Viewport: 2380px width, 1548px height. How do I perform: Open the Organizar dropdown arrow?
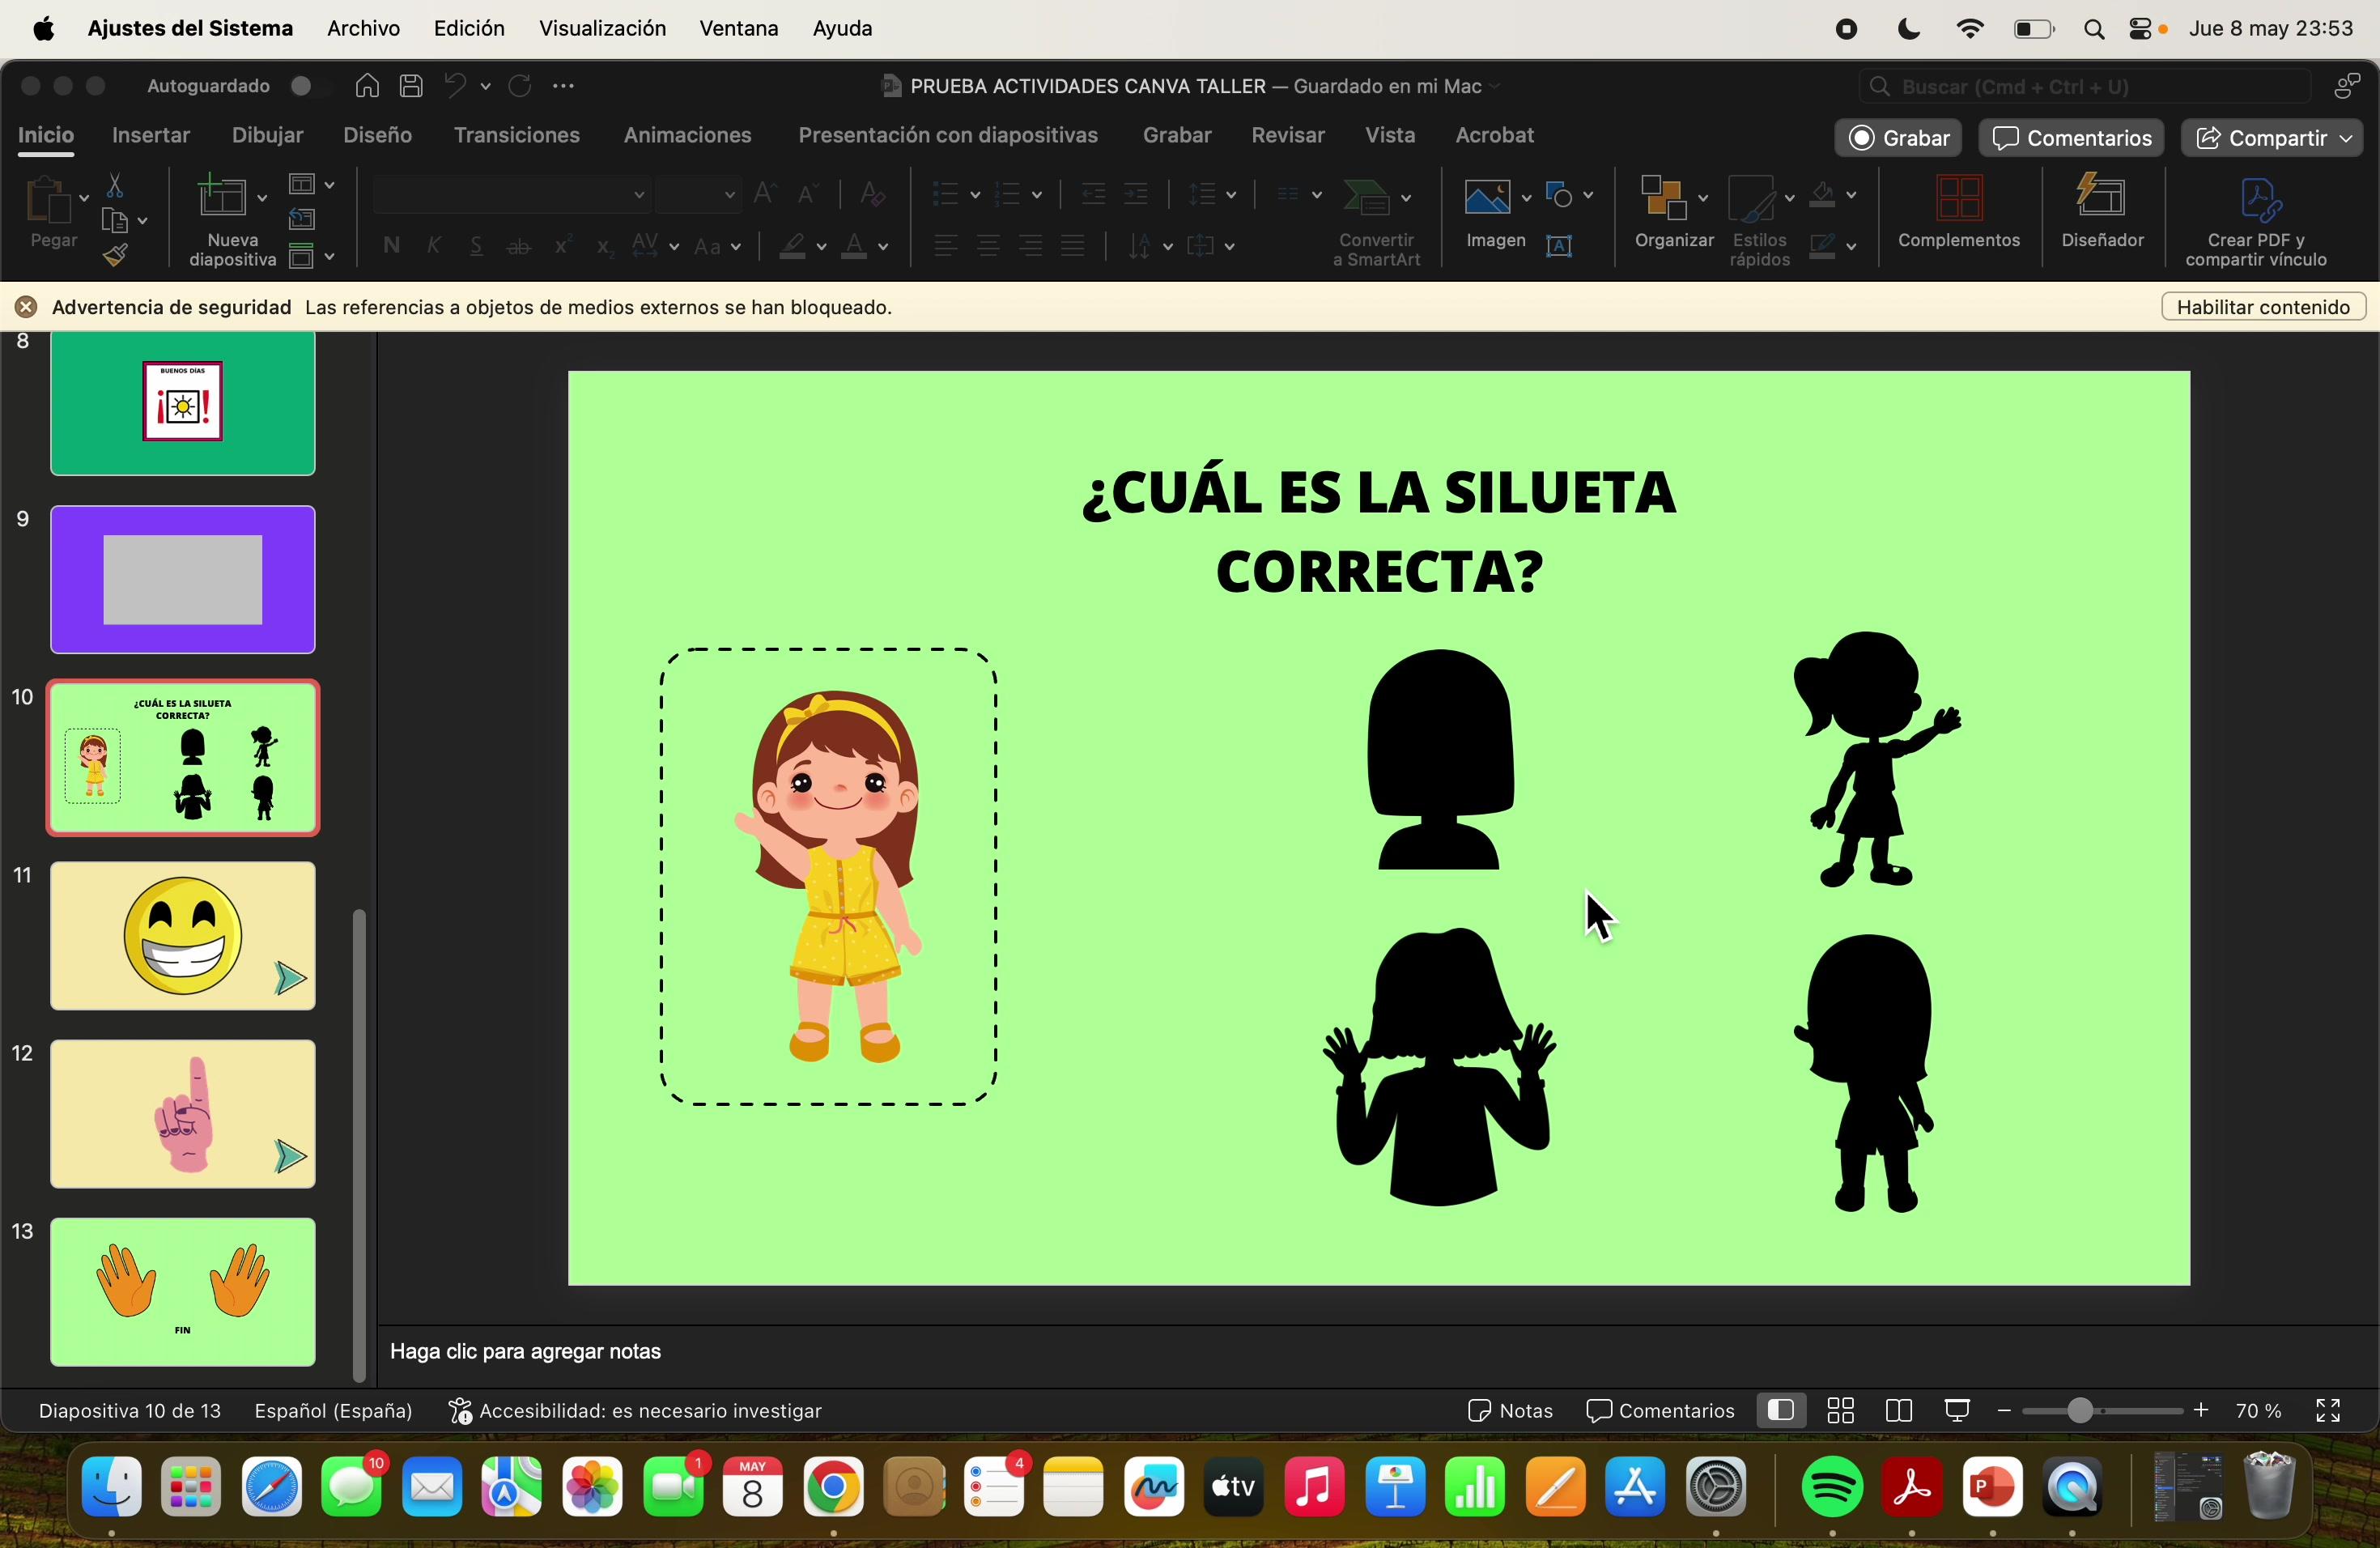tap(1703, 197)
